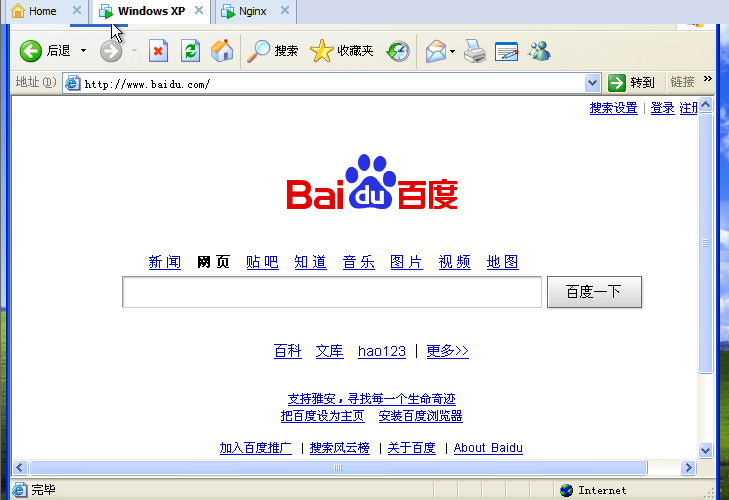The height and width of the screenshot is (500, 729).
Task: Click the horizontal scrollbar right arrow
Action: [x=688, y=467]
